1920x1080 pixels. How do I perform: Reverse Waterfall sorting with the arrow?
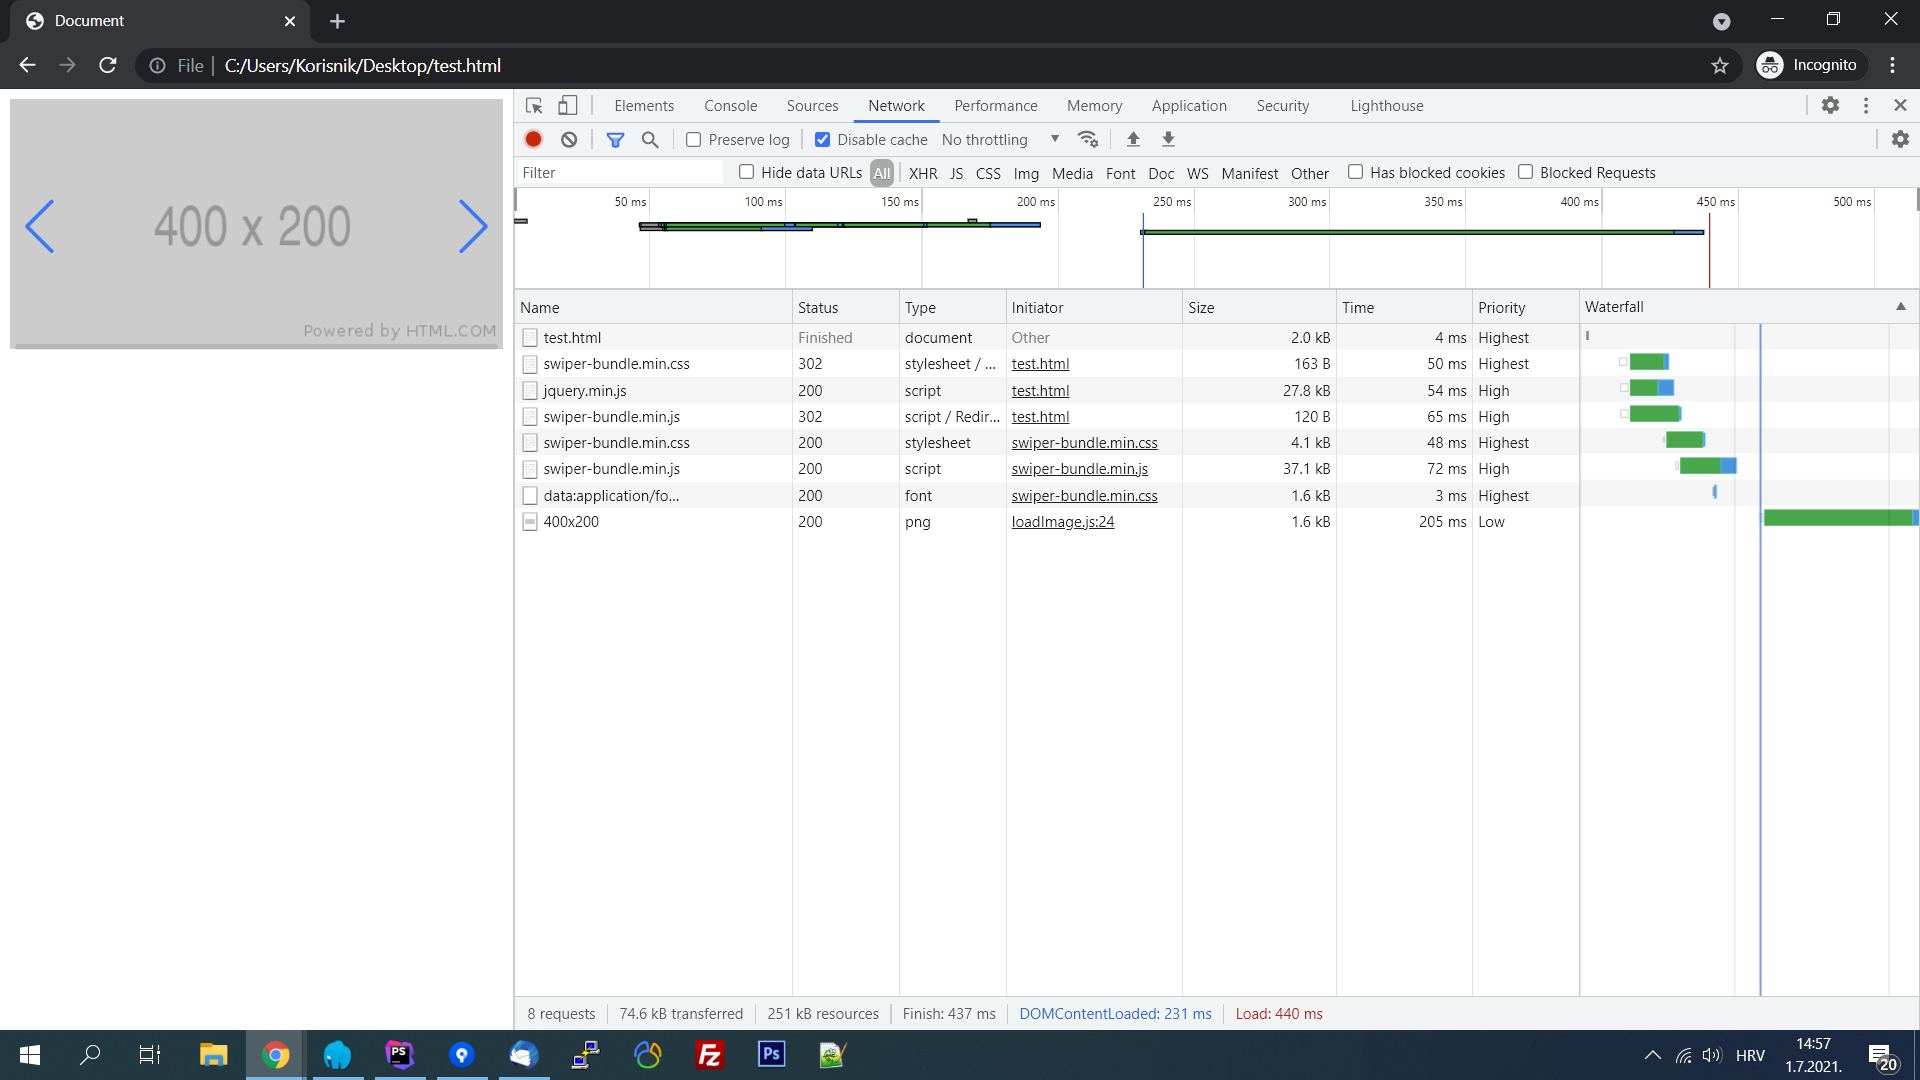pos(1900,306)
